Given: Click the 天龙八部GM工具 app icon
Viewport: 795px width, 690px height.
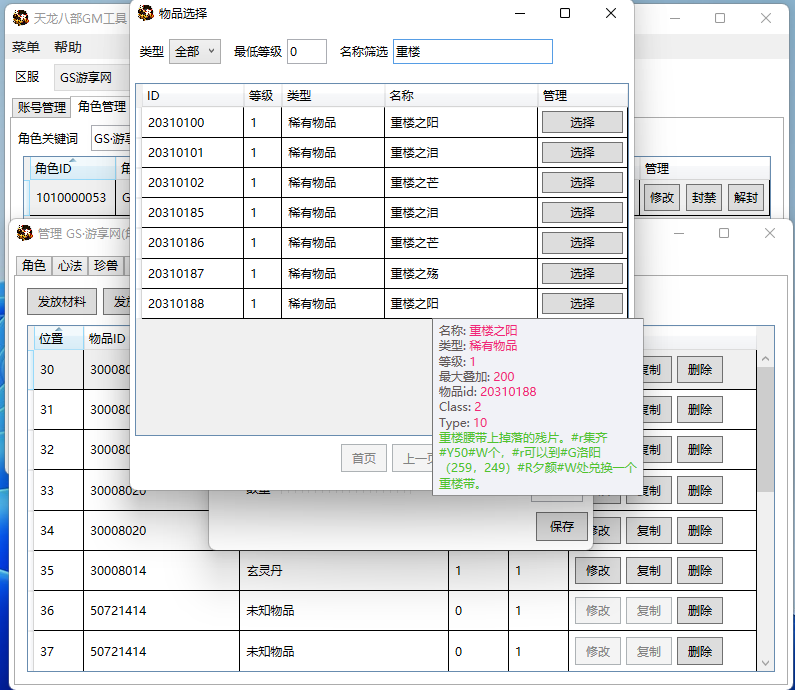Looking at the screenshot, I should coord(19,18).
